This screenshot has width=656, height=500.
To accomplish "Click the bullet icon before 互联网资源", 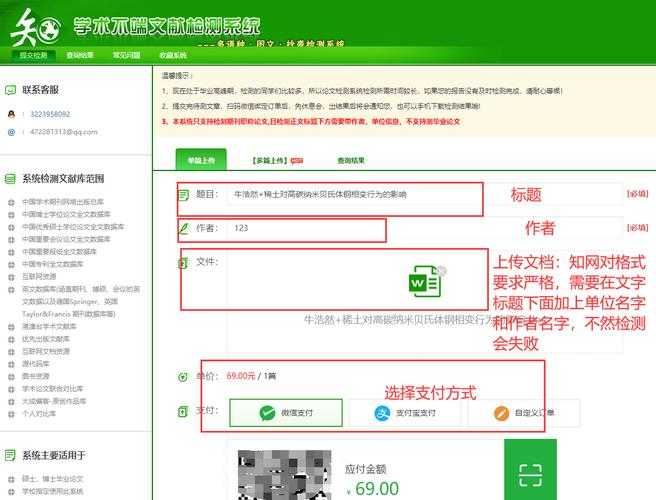I will pyautogui.click(x=11, y=277).
